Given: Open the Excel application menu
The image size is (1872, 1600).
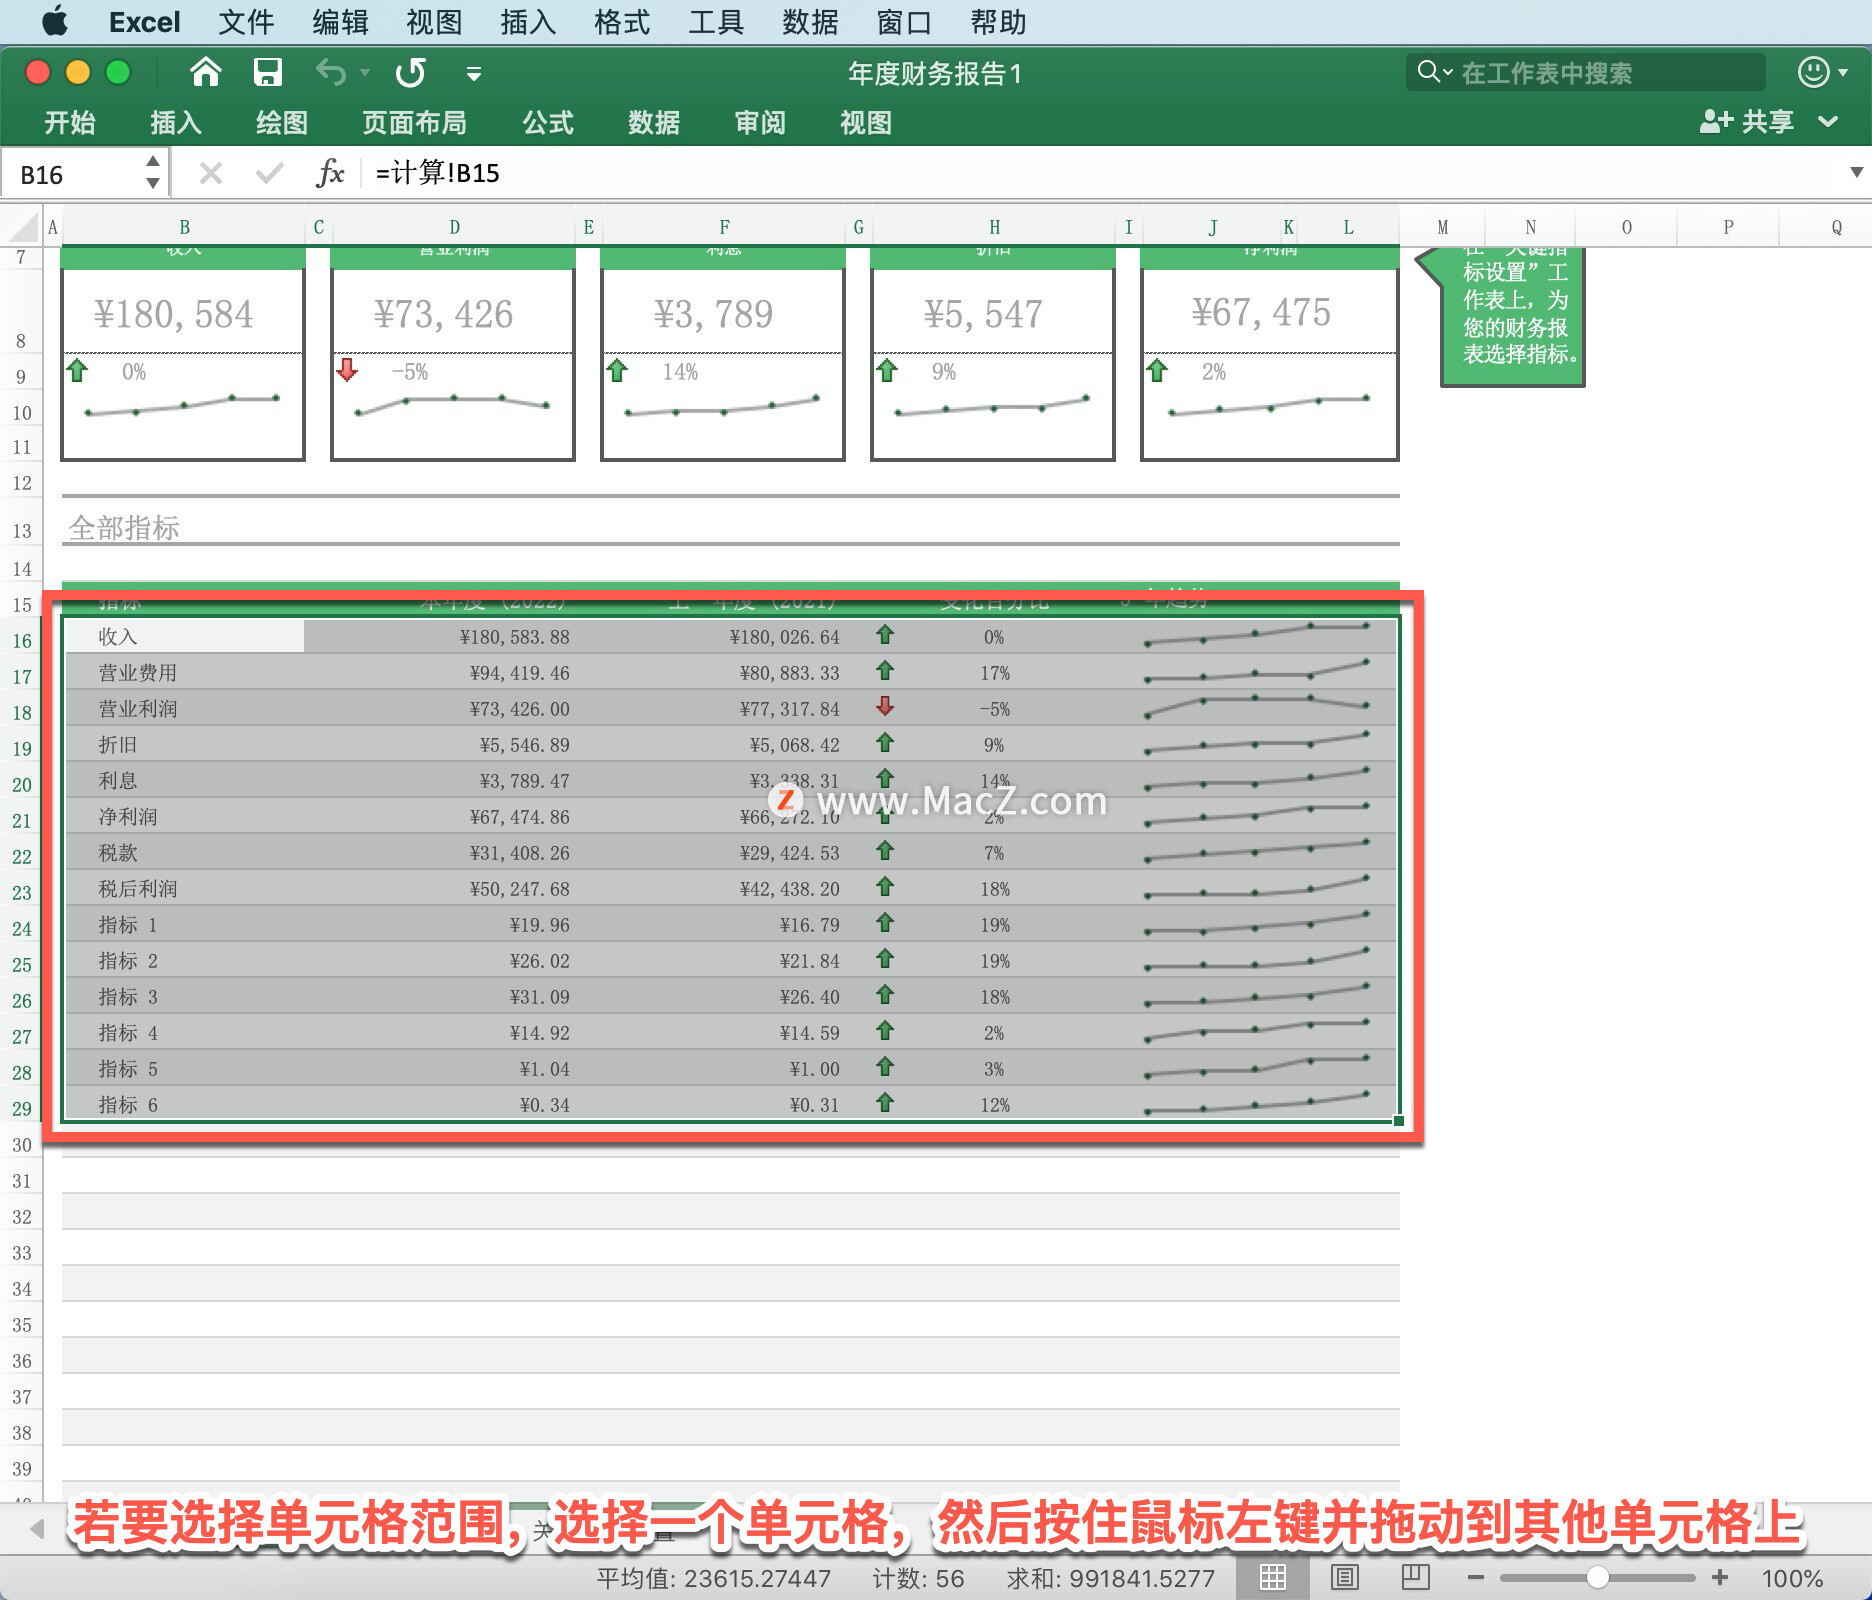Looking at the screenshot, I should 144,22.
